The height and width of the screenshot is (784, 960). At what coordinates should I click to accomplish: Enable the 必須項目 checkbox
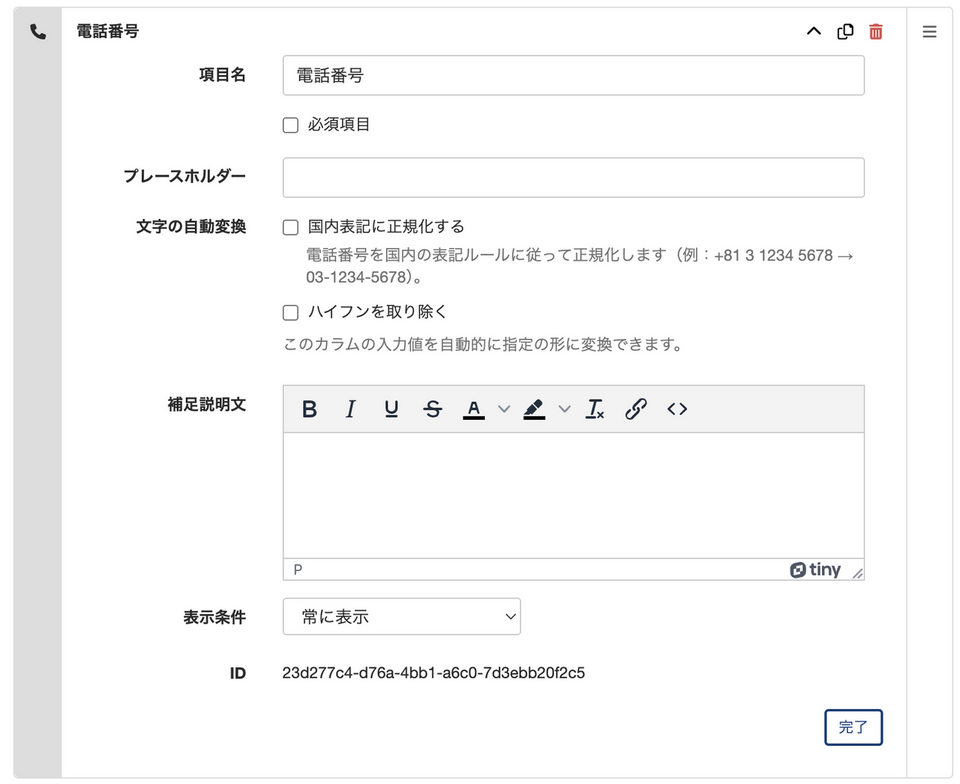coord(291,125)
